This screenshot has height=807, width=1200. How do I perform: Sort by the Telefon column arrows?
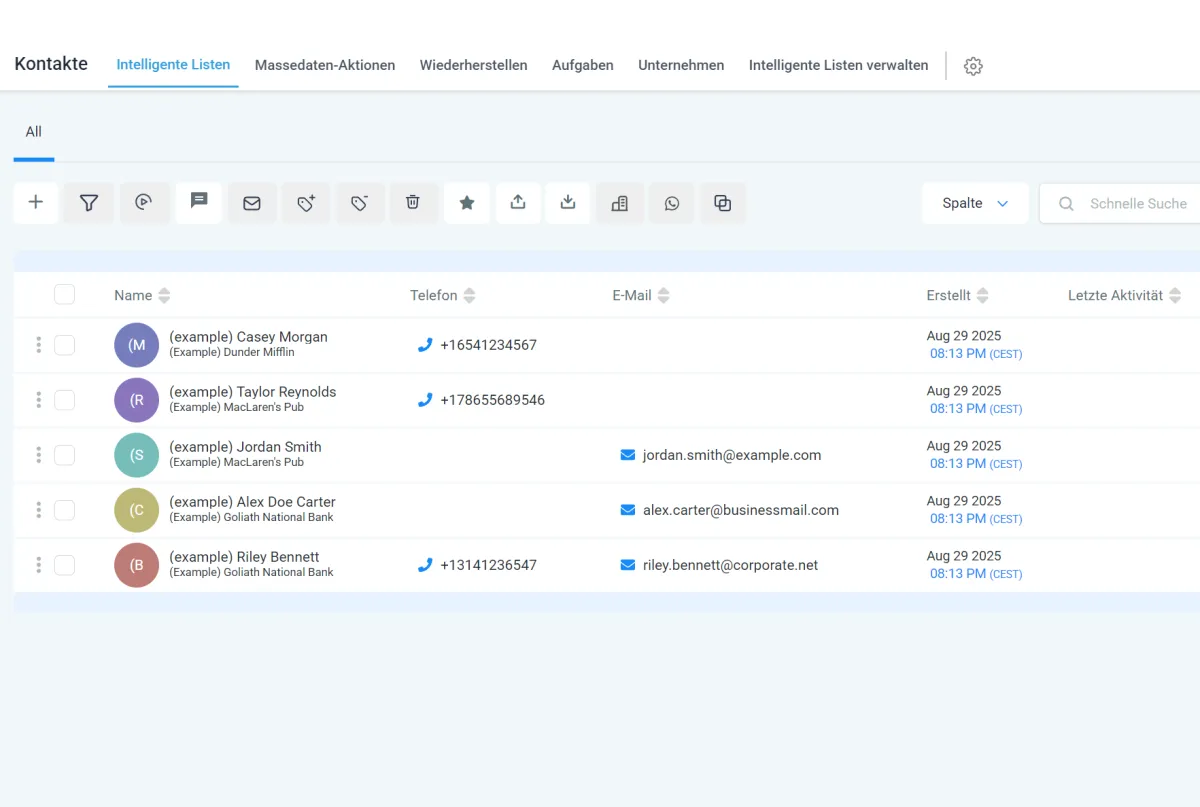pos(469,296)
